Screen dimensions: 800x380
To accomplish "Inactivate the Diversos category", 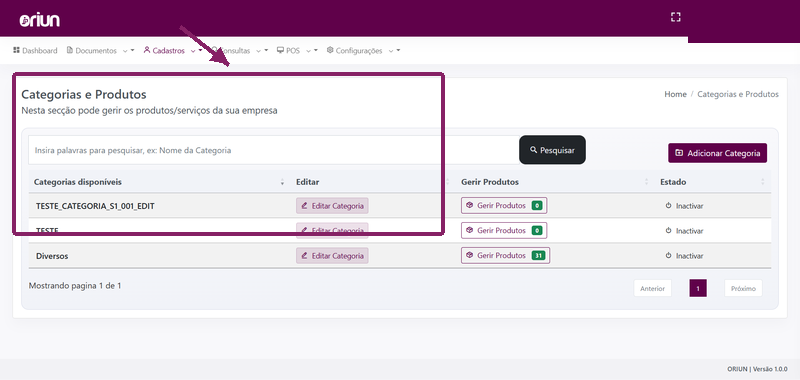I will [685, 256].
